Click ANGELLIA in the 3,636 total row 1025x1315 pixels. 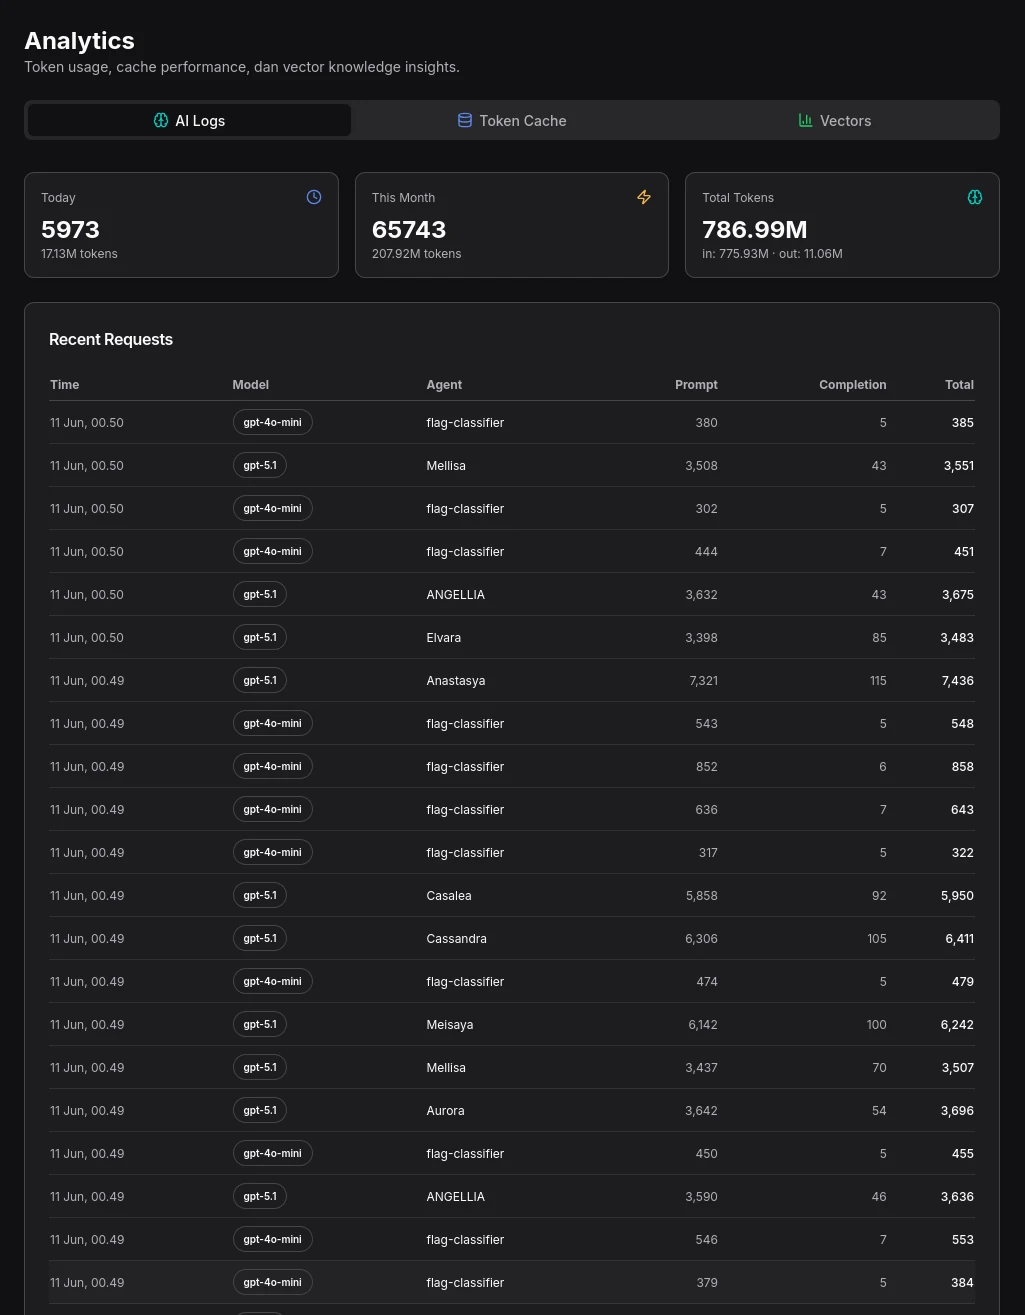(x=455, y=1197)
